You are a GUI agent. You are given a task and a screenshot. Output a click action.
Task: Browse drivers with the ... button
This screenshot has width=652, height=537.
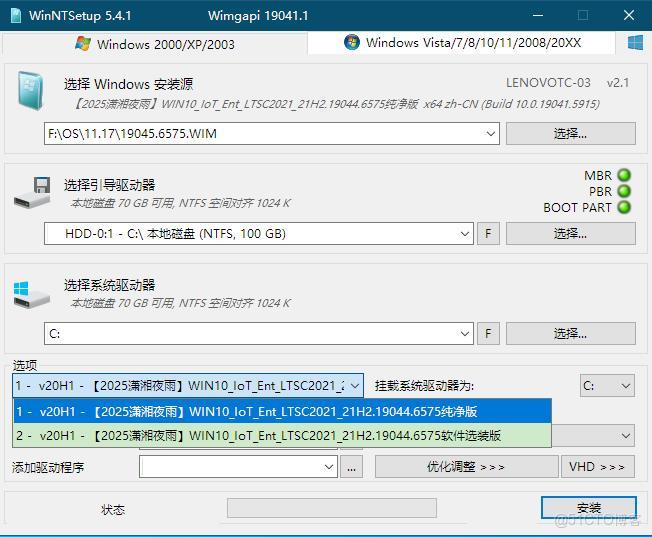coord(351,467)
